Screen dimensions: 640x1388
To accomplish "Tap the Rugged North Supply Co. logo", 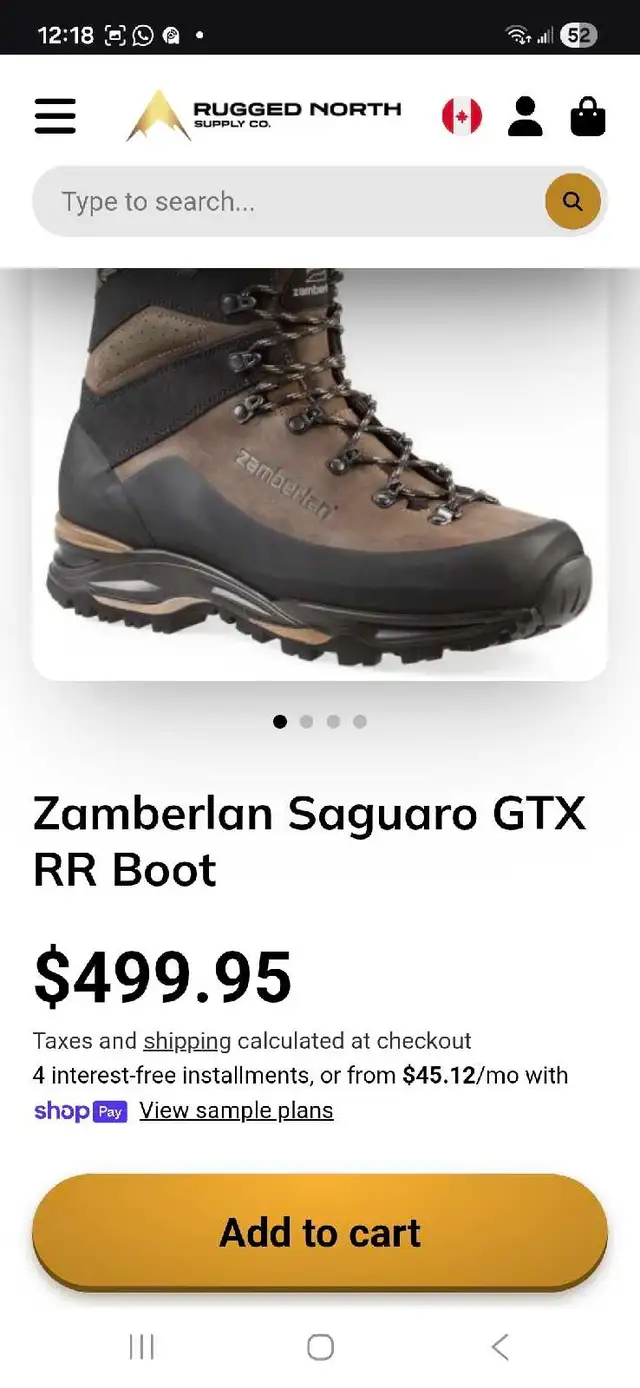I will pyautogui.click(x=264, y=116).
